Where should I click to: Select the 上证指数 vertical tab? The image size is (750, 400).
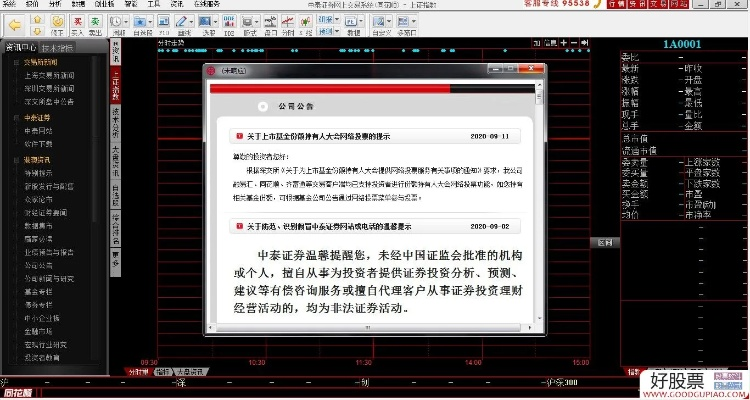115,84
